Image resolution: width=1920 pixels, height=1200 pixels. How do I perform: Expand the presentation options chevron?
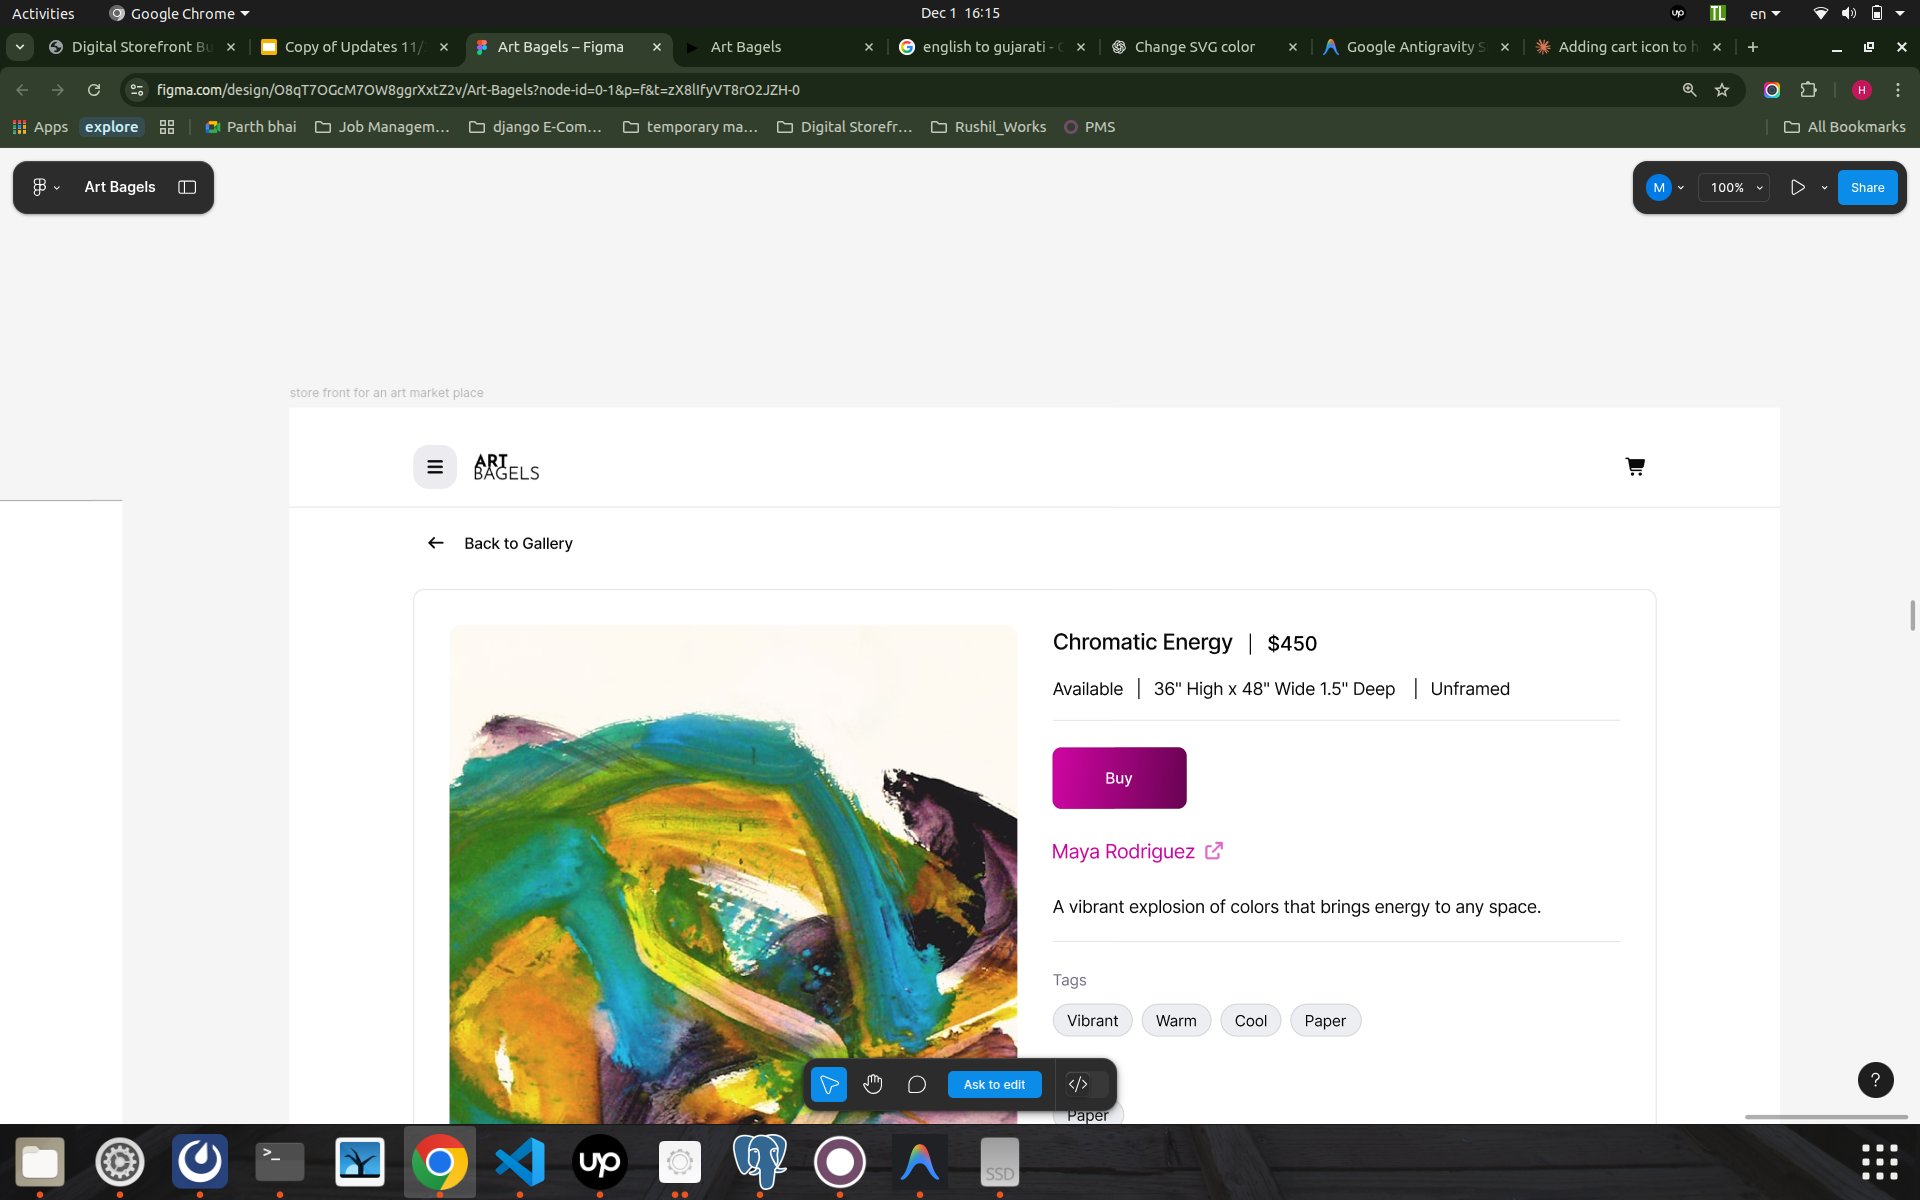click(x=1824, y=187)
